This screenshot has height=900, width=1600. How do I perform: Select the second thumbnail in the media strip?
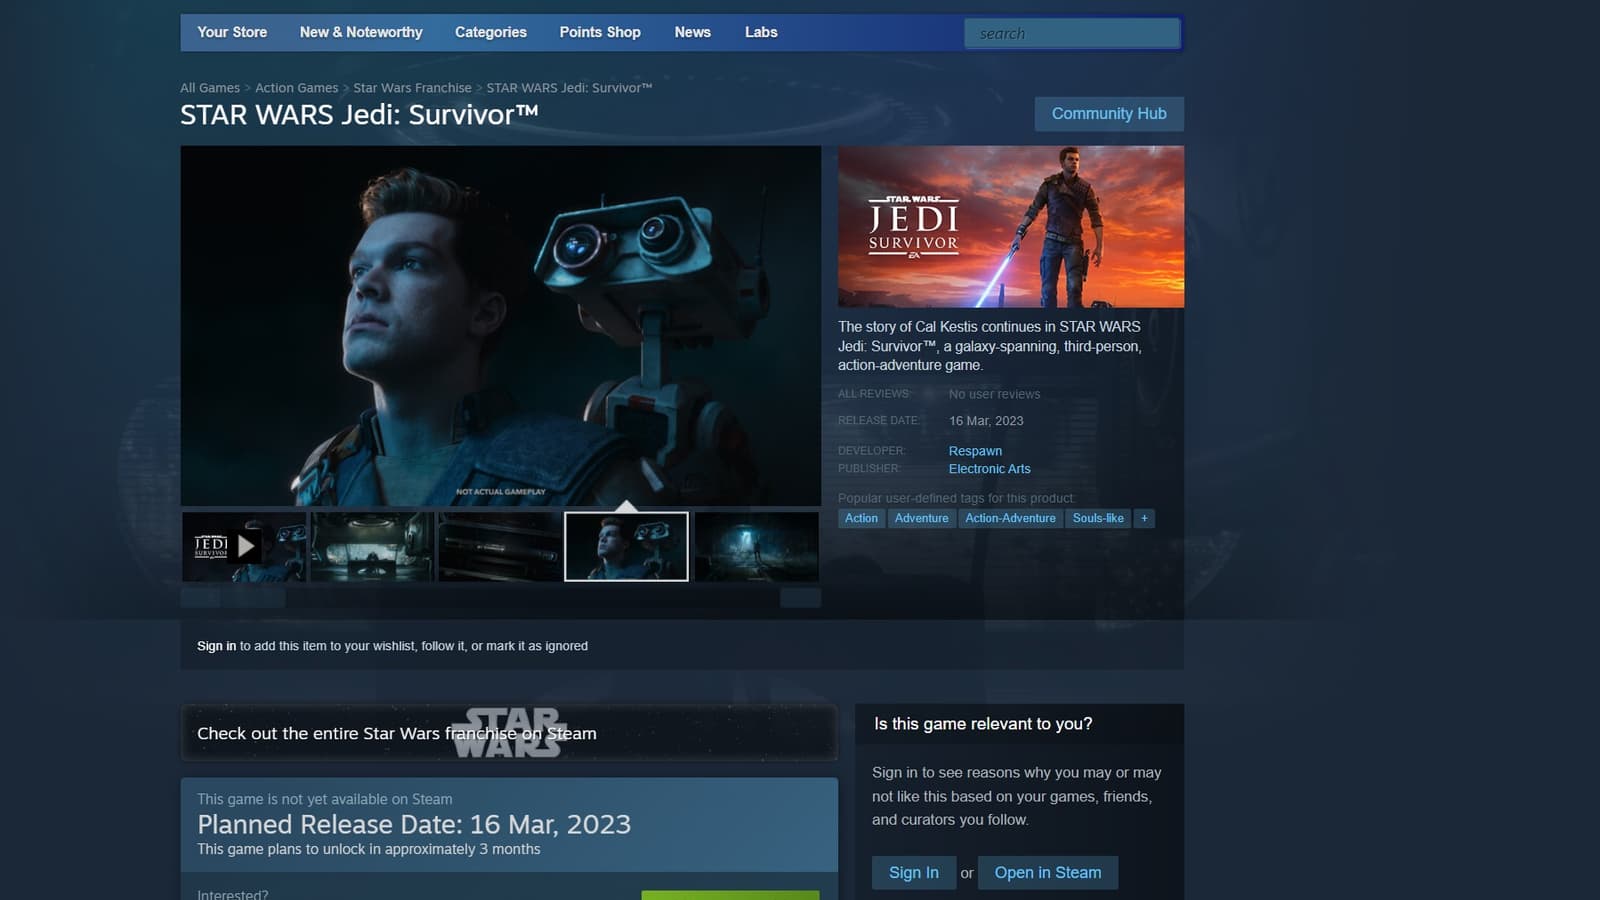point(372,546)
